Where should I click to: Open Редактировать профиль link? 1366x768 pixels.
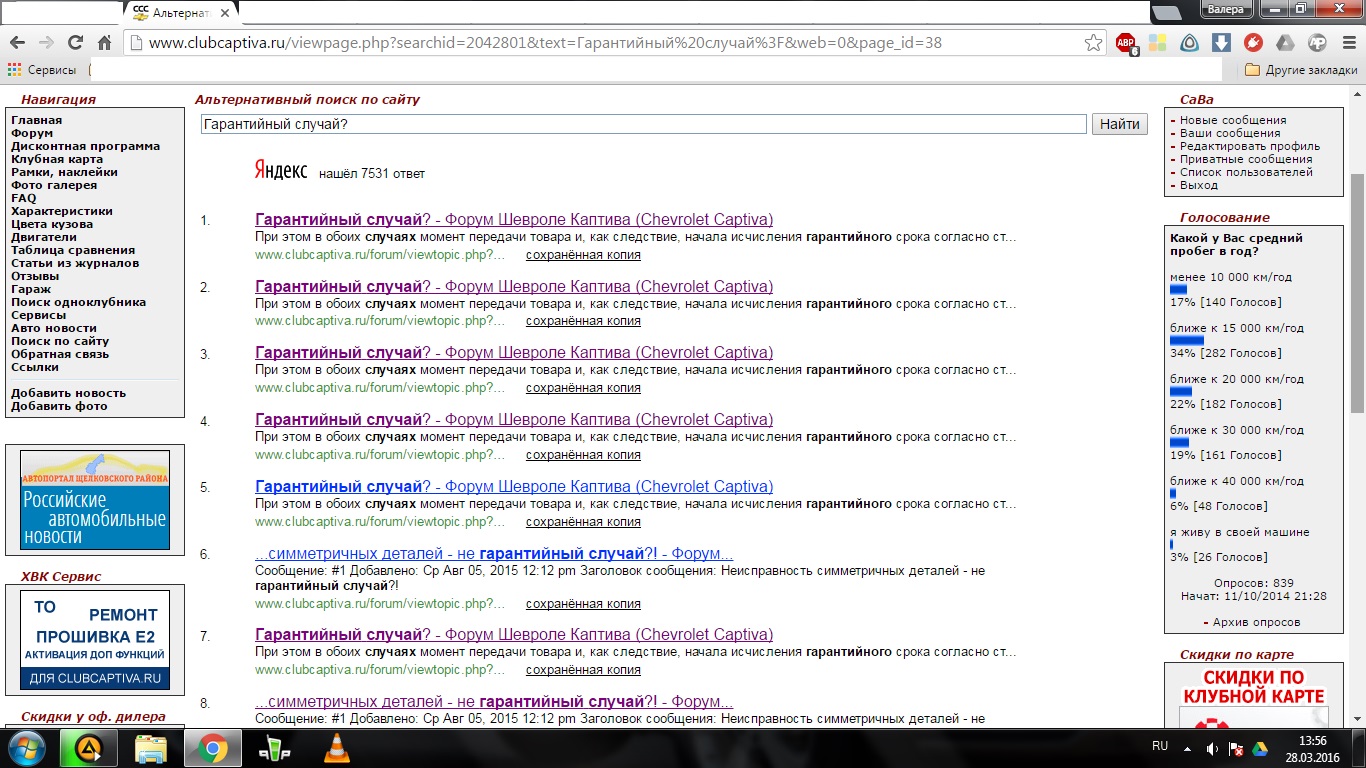click(x=1250, y=146)
